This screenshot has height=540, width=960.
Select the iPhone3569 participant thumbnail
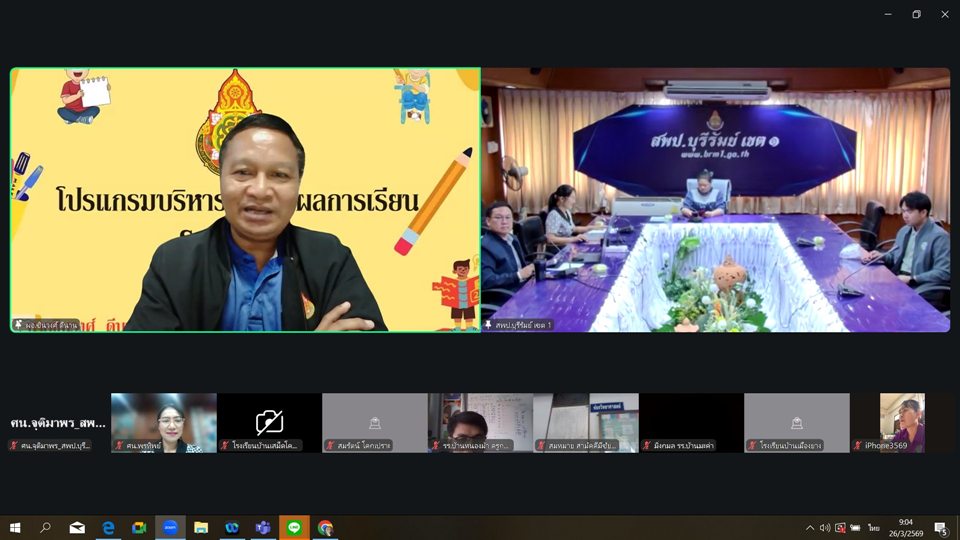click(x=902, y=422)
